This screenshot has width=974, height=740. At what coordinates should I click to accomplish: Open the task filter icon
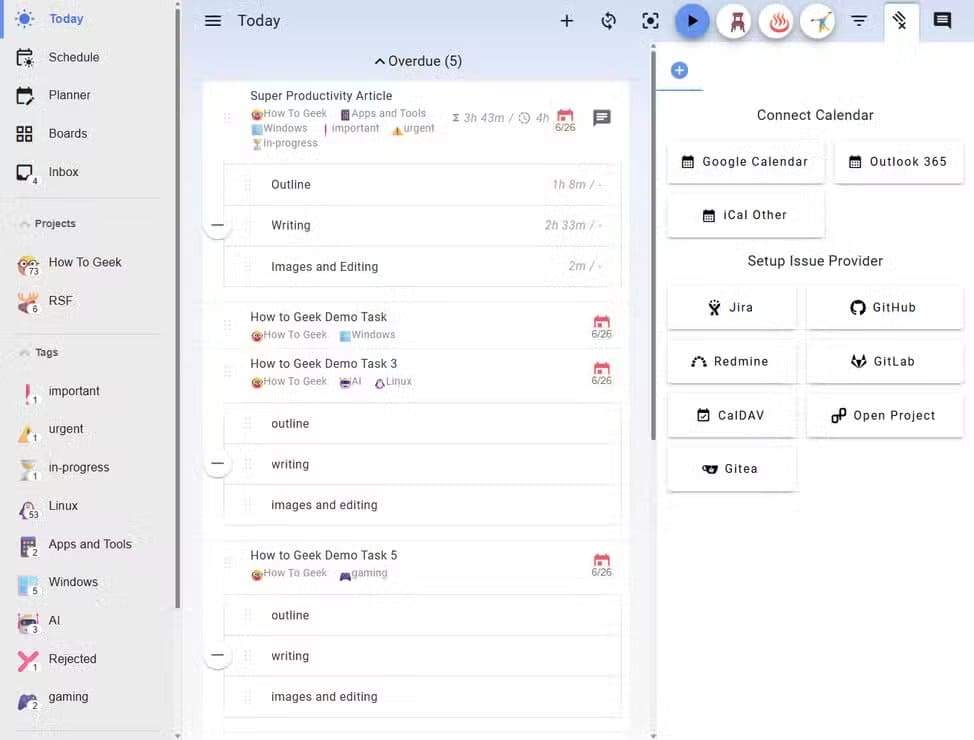click(860, 20)
